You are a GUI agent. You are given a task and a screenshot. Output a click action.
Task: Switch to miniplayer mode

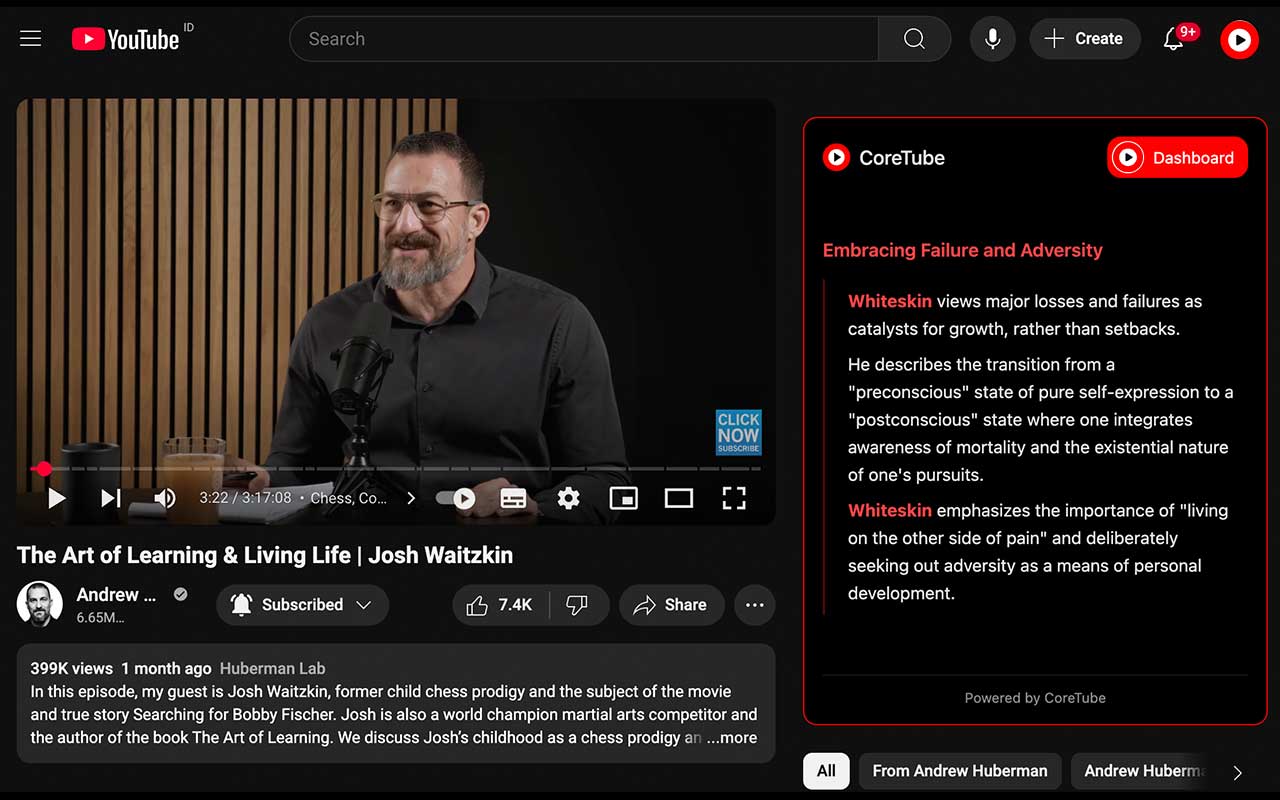623,497
